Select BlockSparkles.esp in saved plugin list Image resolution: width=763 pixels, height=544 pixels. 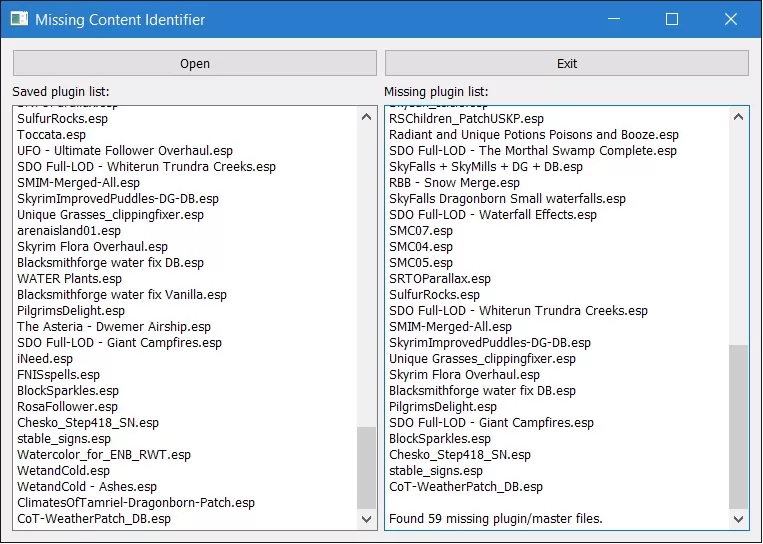68,391
